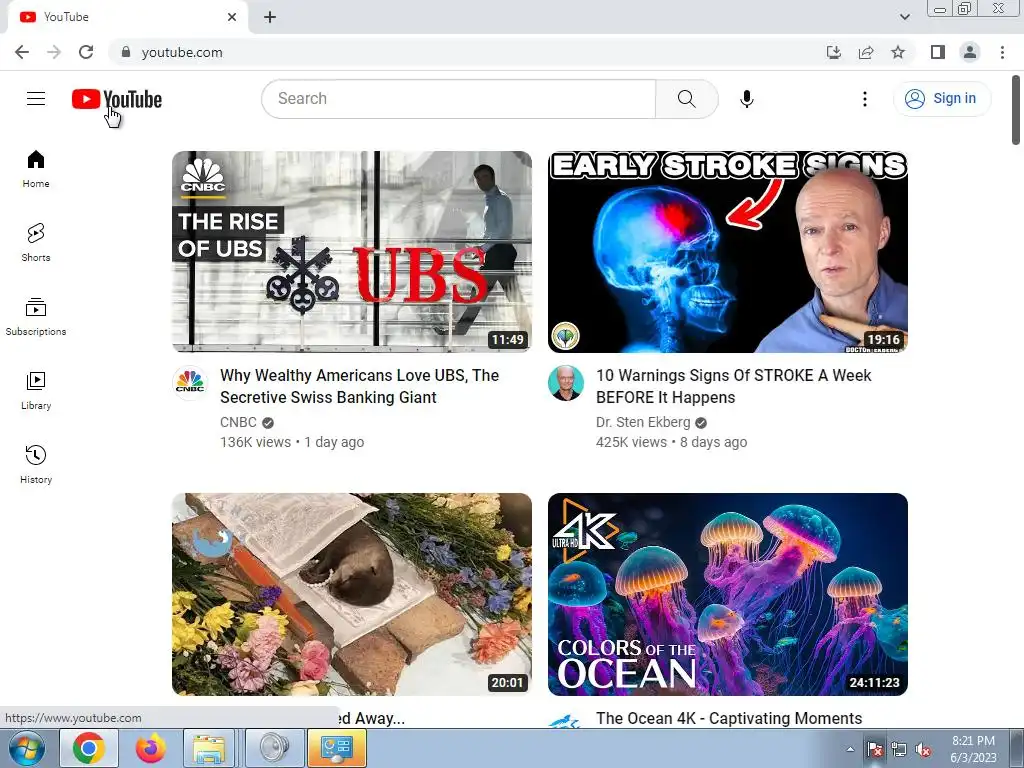
Task: Reload the page with the refresh icon
Action: pyautogui.click(x=86, y=52)
